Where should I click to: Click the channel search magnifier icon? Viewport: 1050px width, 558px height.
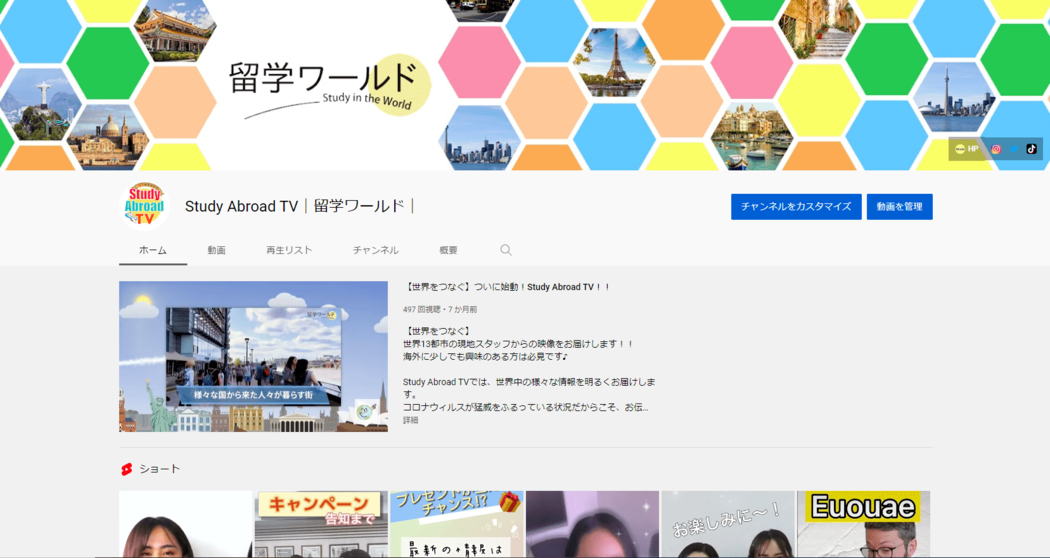click(506, 250)
